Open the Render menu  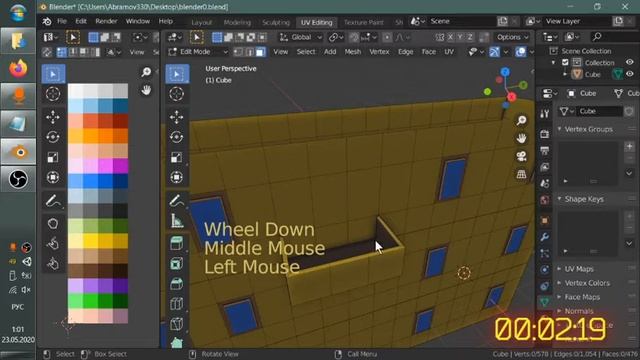pos(106,21)
